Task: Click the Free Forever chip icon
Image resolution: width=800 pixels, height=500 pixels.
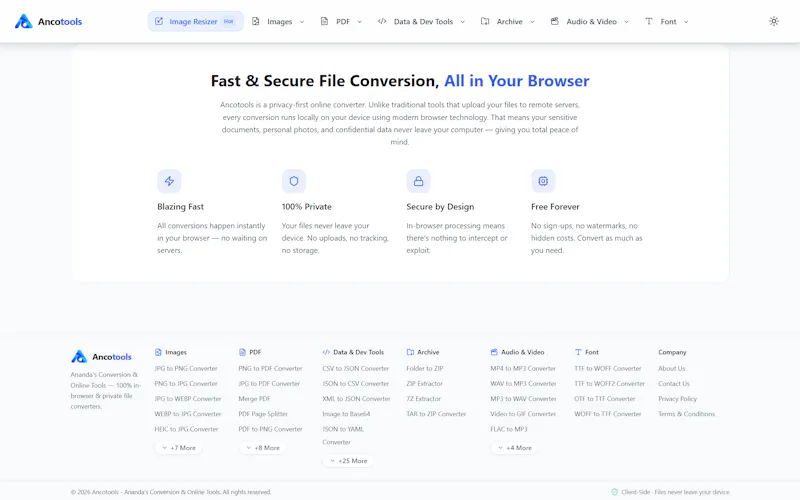Action: tap(543, 181)
